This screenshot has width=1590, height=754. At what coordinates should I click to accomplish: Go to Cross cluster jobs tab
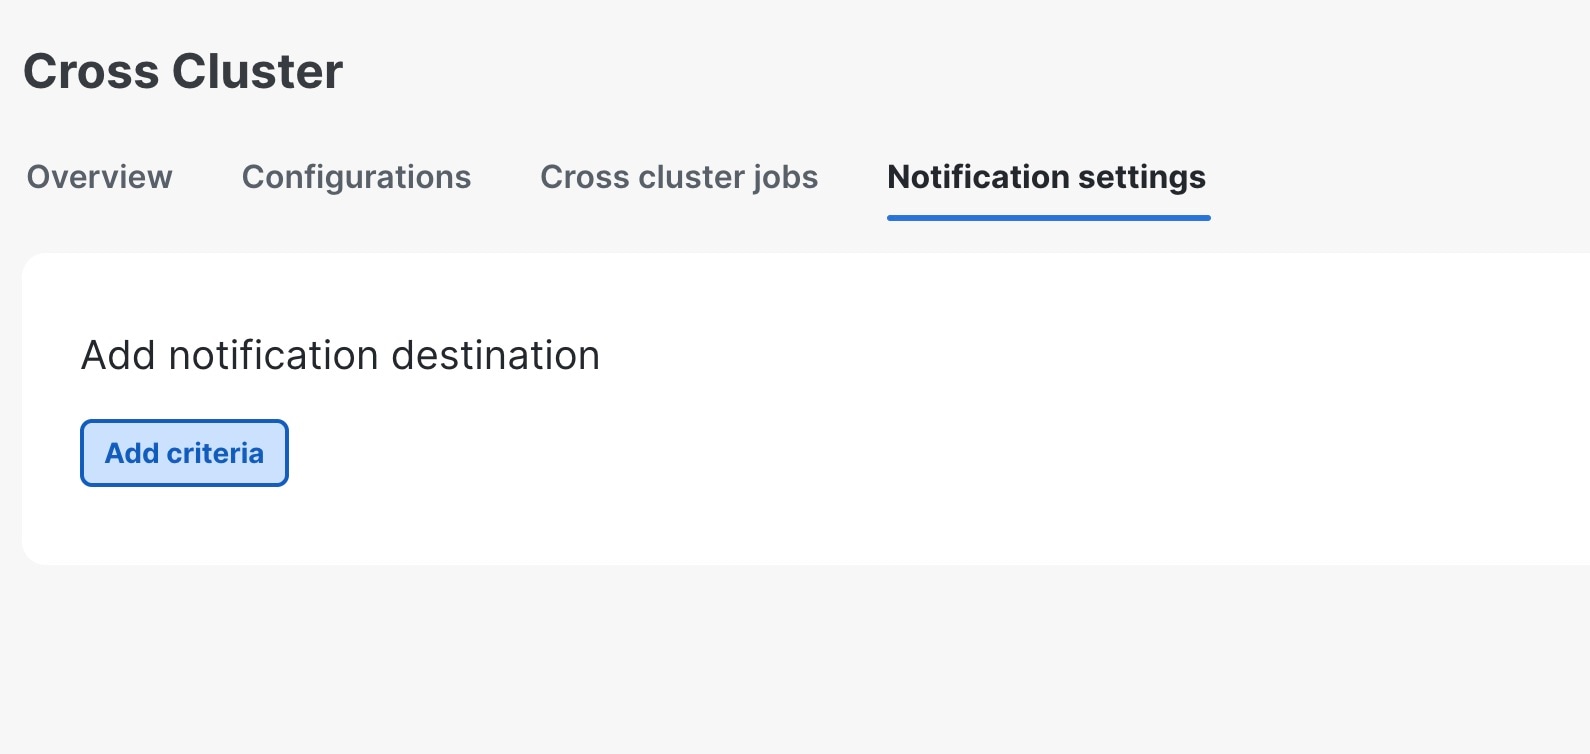click(679, 177)
